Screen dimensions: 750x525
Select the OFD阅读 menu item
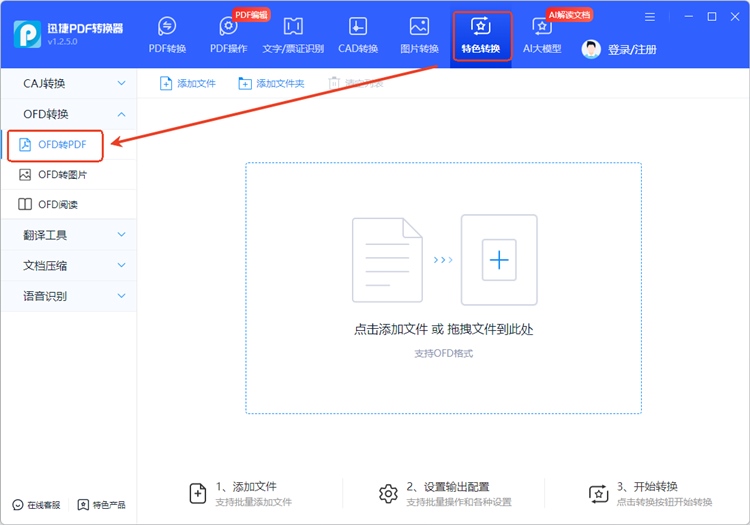(69, 205)
